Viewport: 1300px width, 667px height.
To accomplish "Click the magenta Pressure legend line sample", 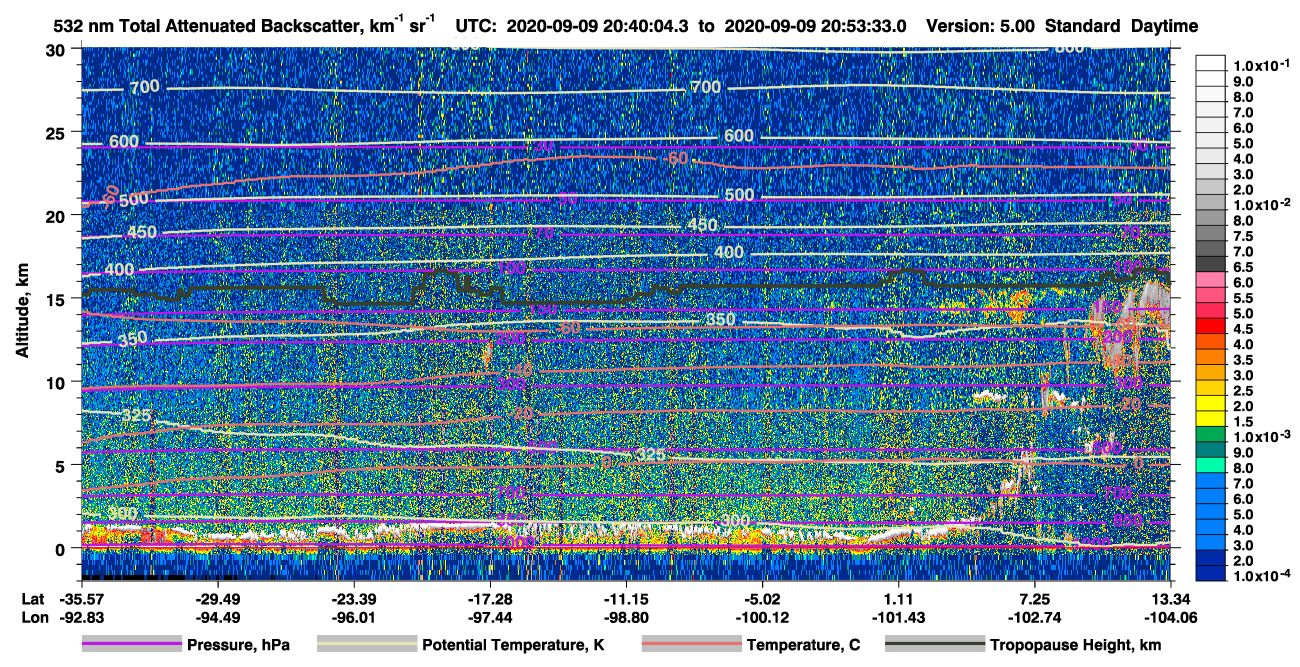I will click(x=131, y=644).
